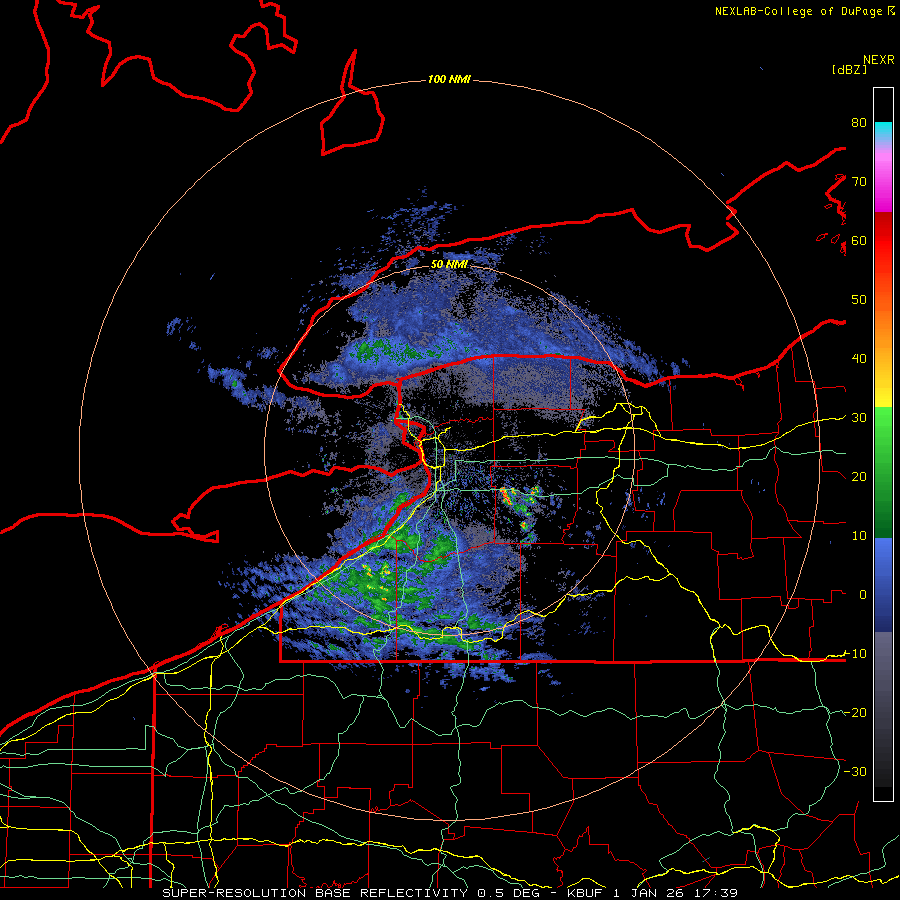Click the 20 value on the dBZ scale
This screenshot has width=900, height=900.
[x=859, y=477]
